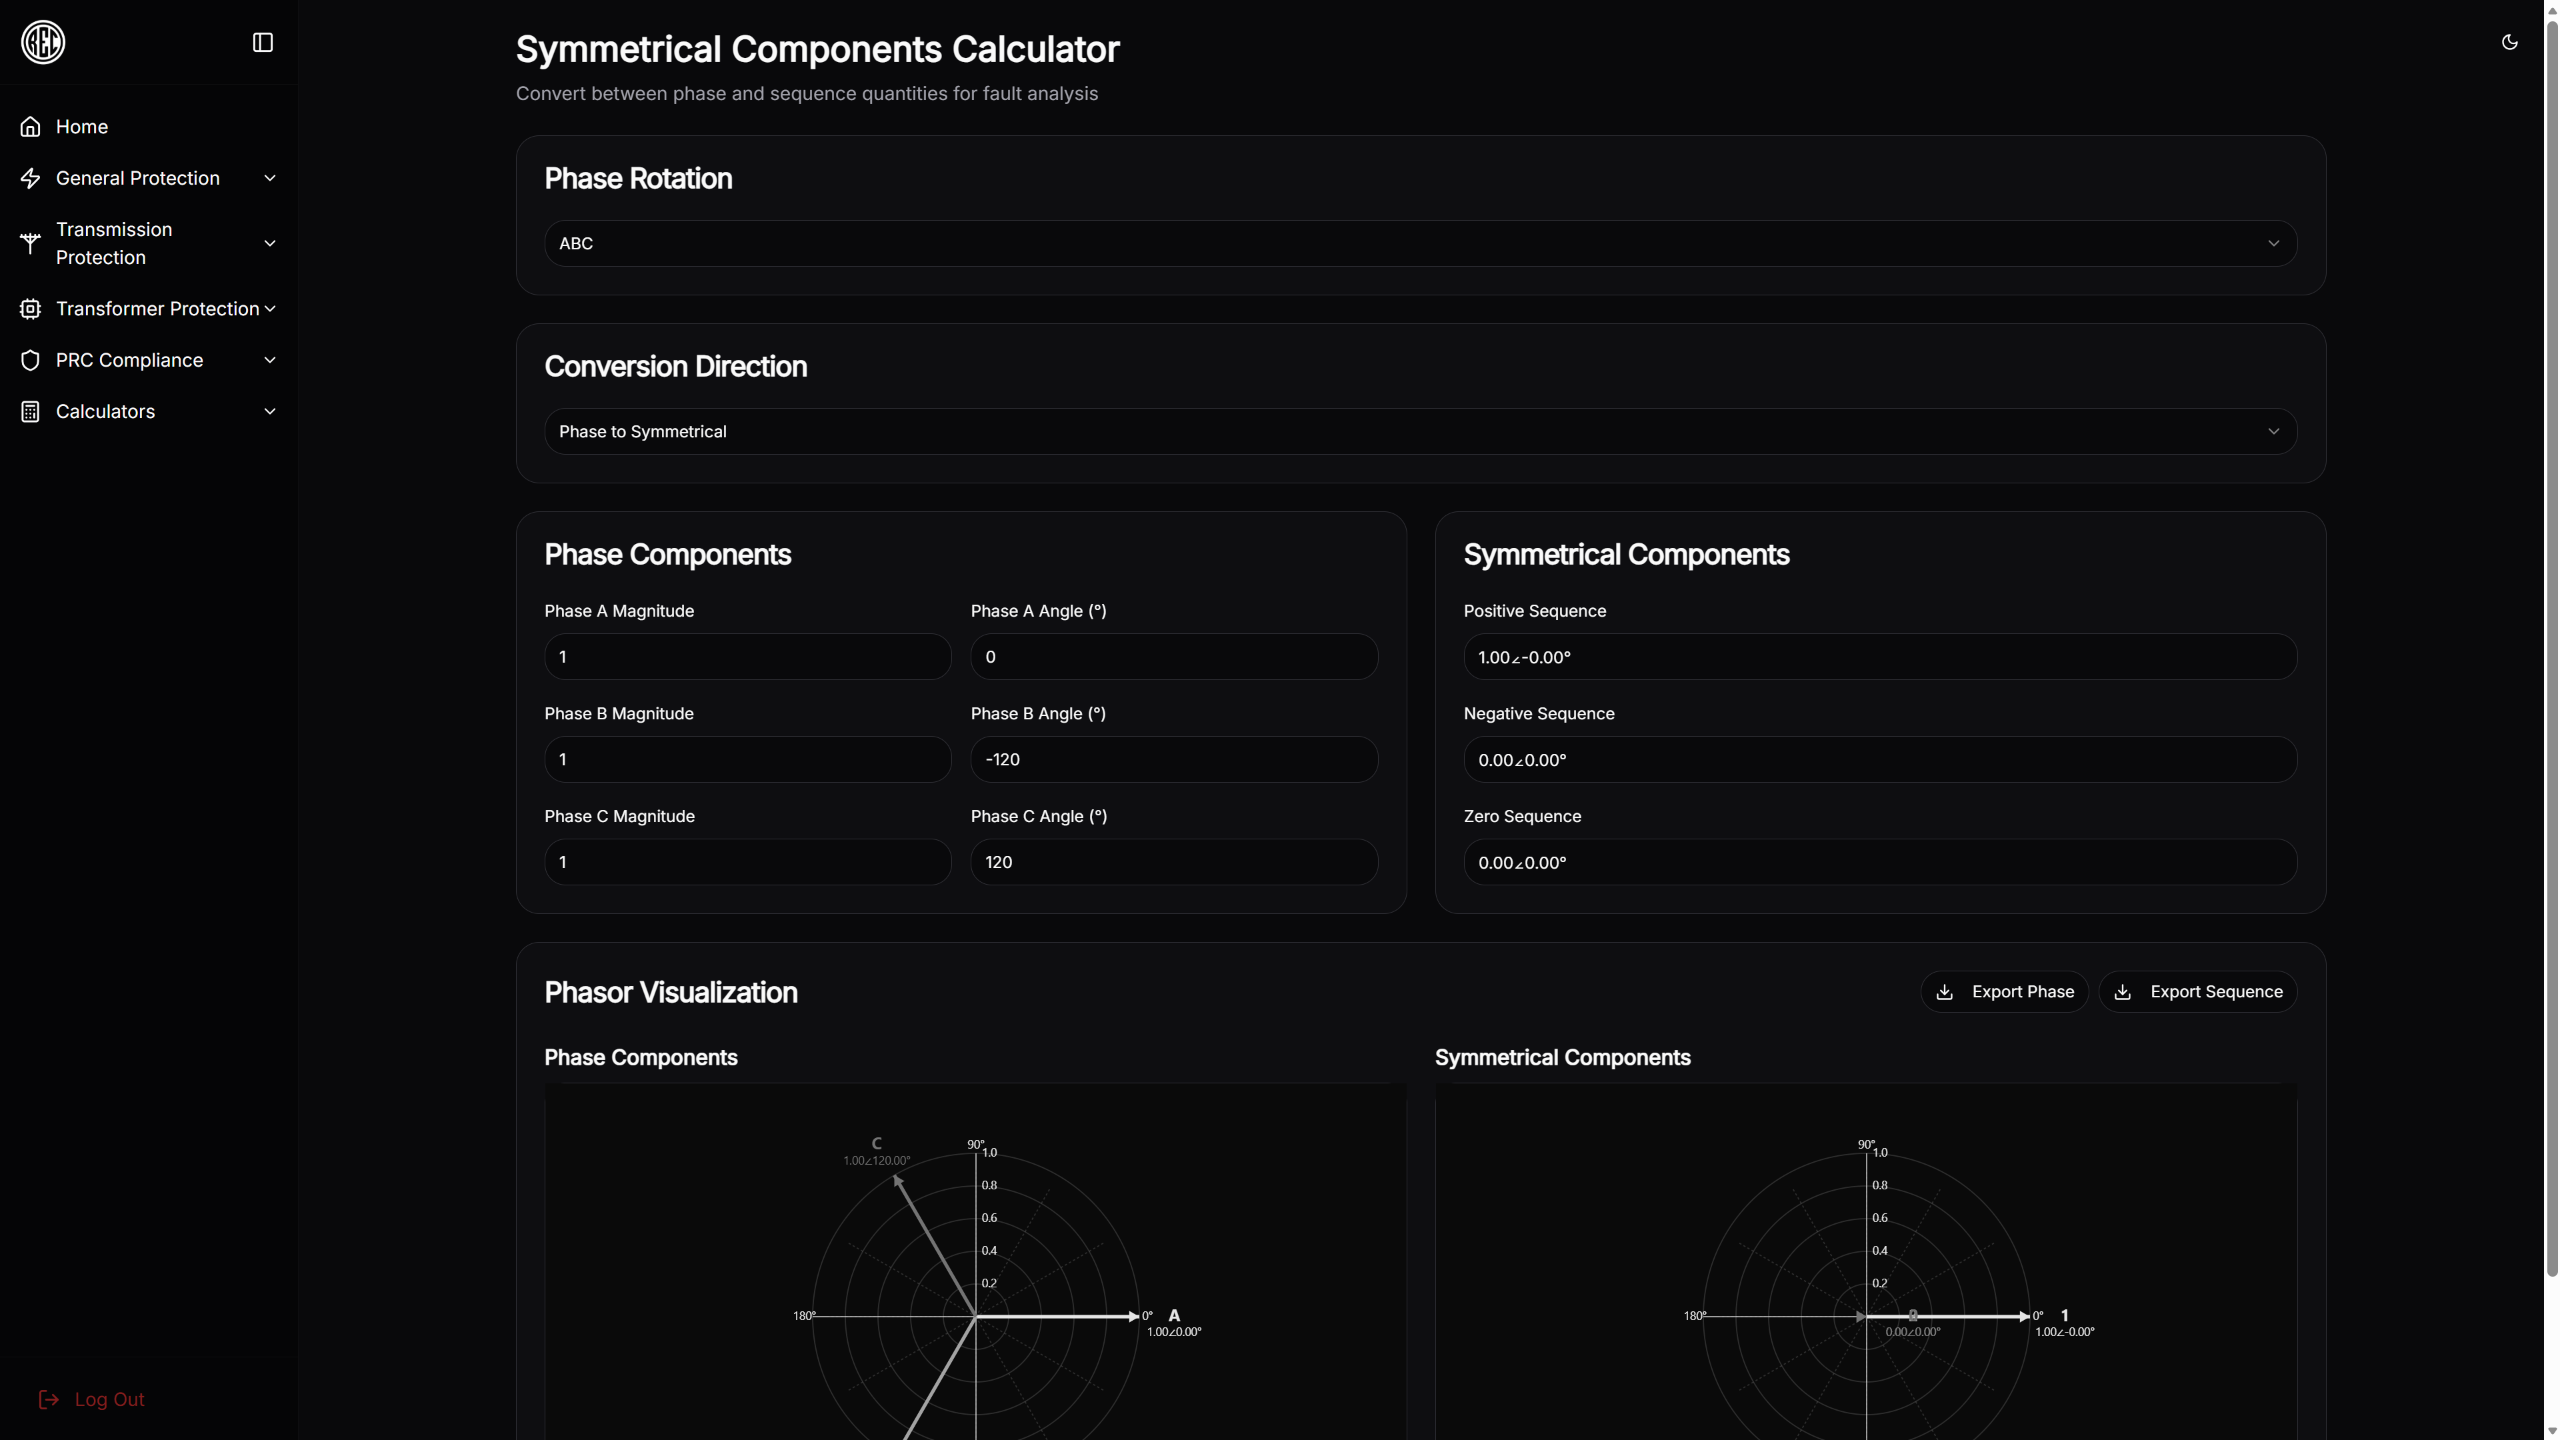Open the Phase Rotation ABC dropdown
The width and height of the screenshot is (2560, 1440).
click(1420, 243)
